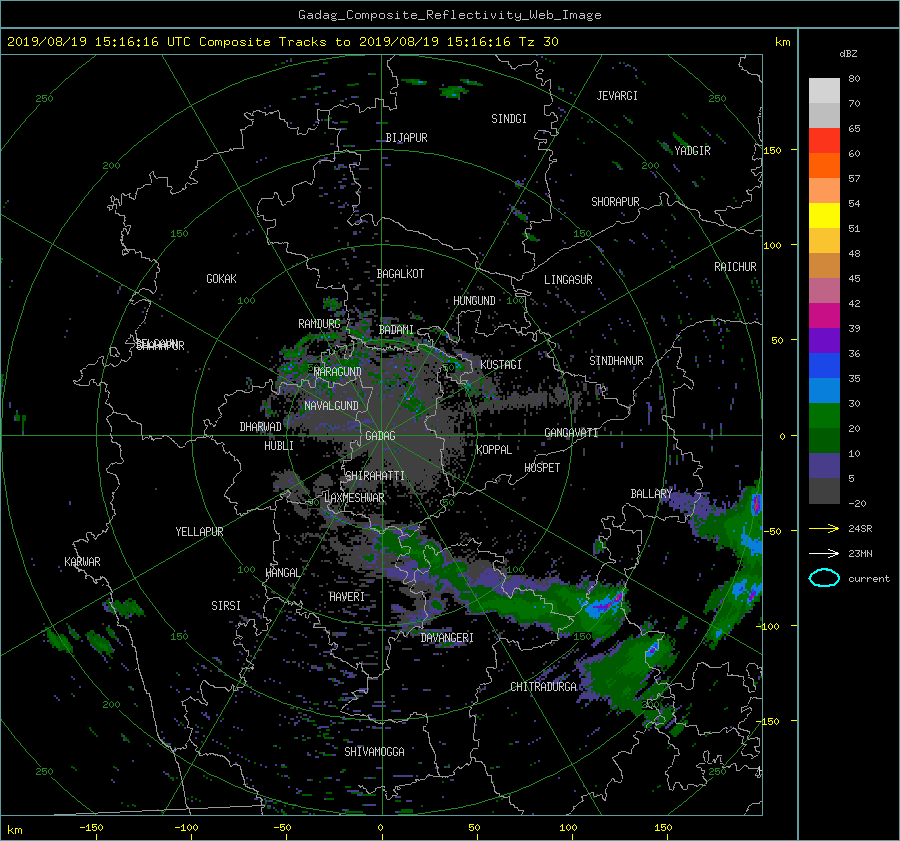Click the Gadag_Composite_Reflectivity_Web_Image title
The height and width of the screenshot is (841, 900).
449,15
